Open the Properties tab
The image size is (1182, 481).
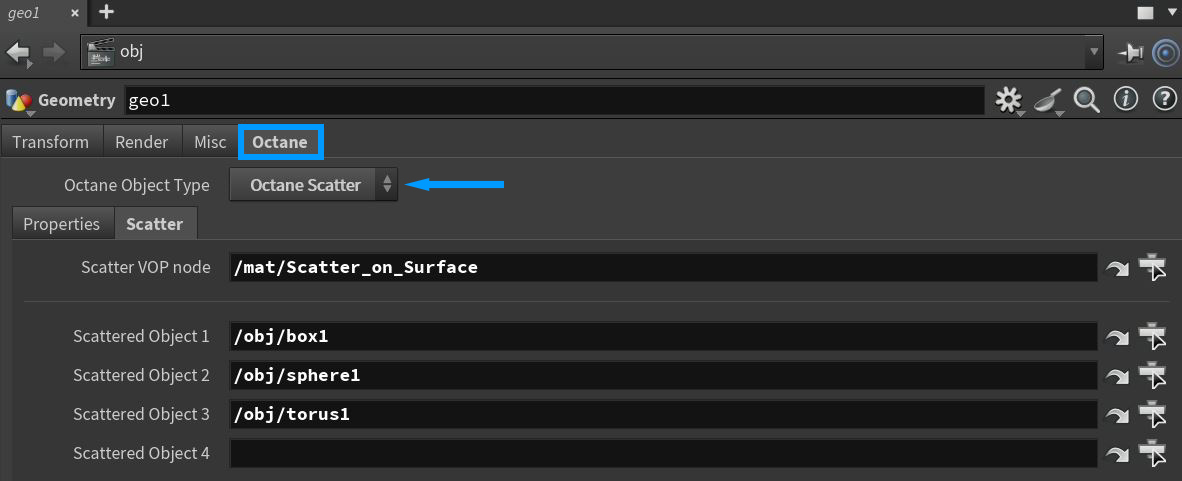click(62, 224)
